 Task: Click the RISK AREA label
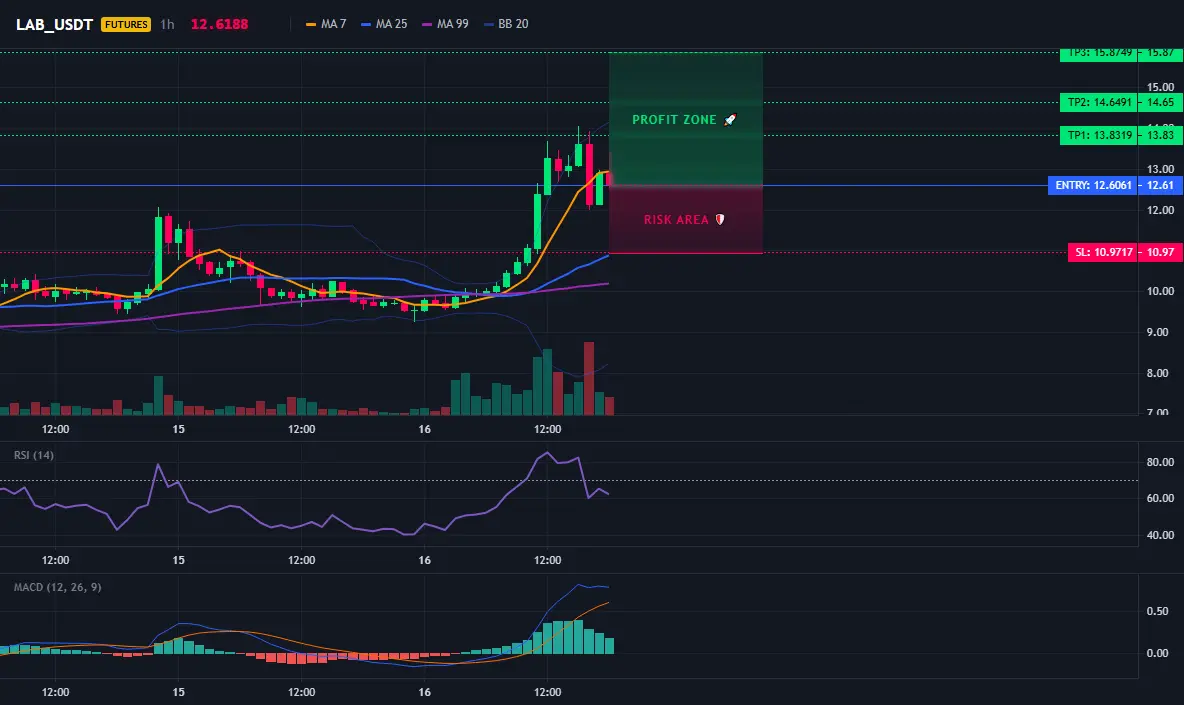click(x=684, y=220)
